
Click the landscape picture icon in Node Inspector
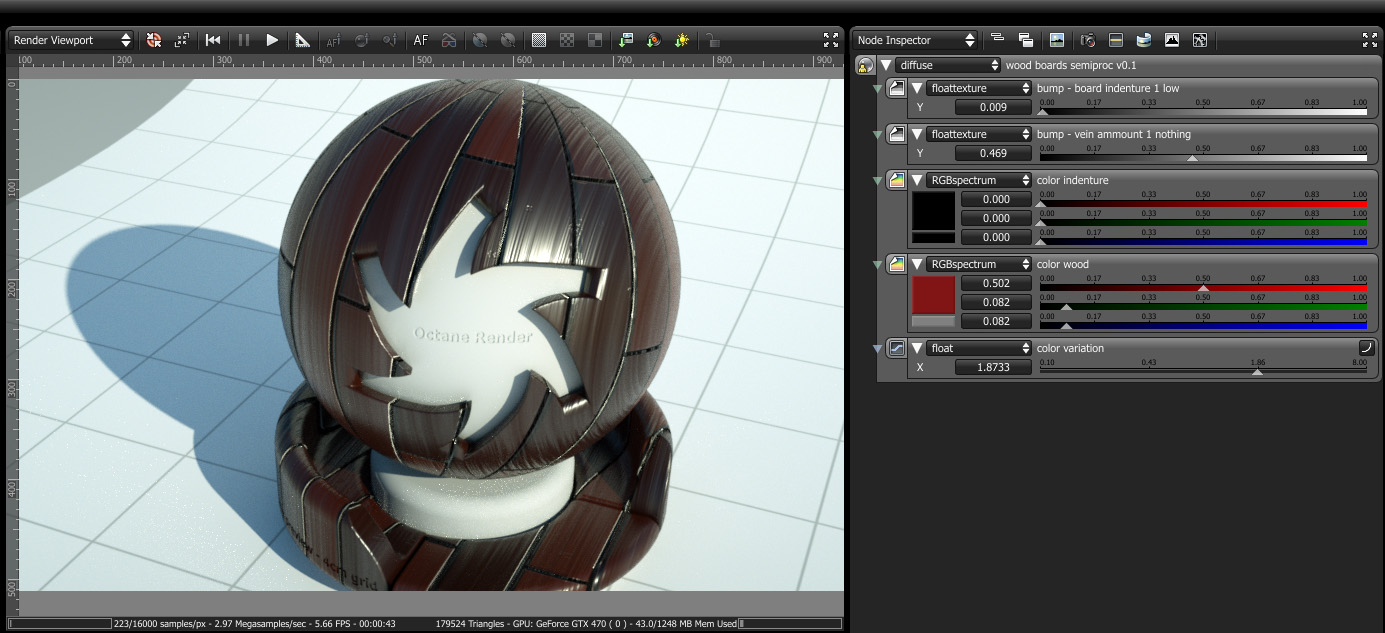click(1057, 40)
